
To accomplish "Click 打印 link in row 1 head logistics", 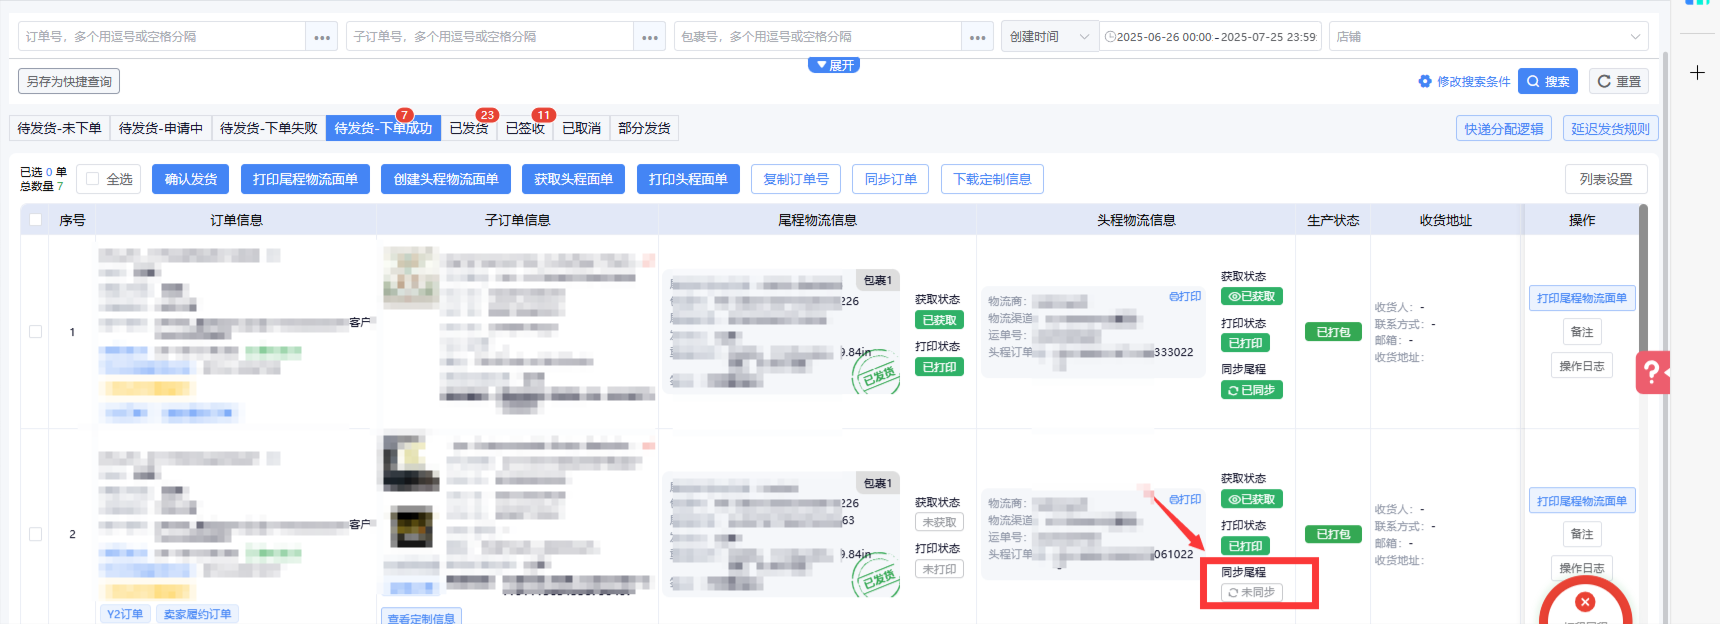I will [1185, 297].
